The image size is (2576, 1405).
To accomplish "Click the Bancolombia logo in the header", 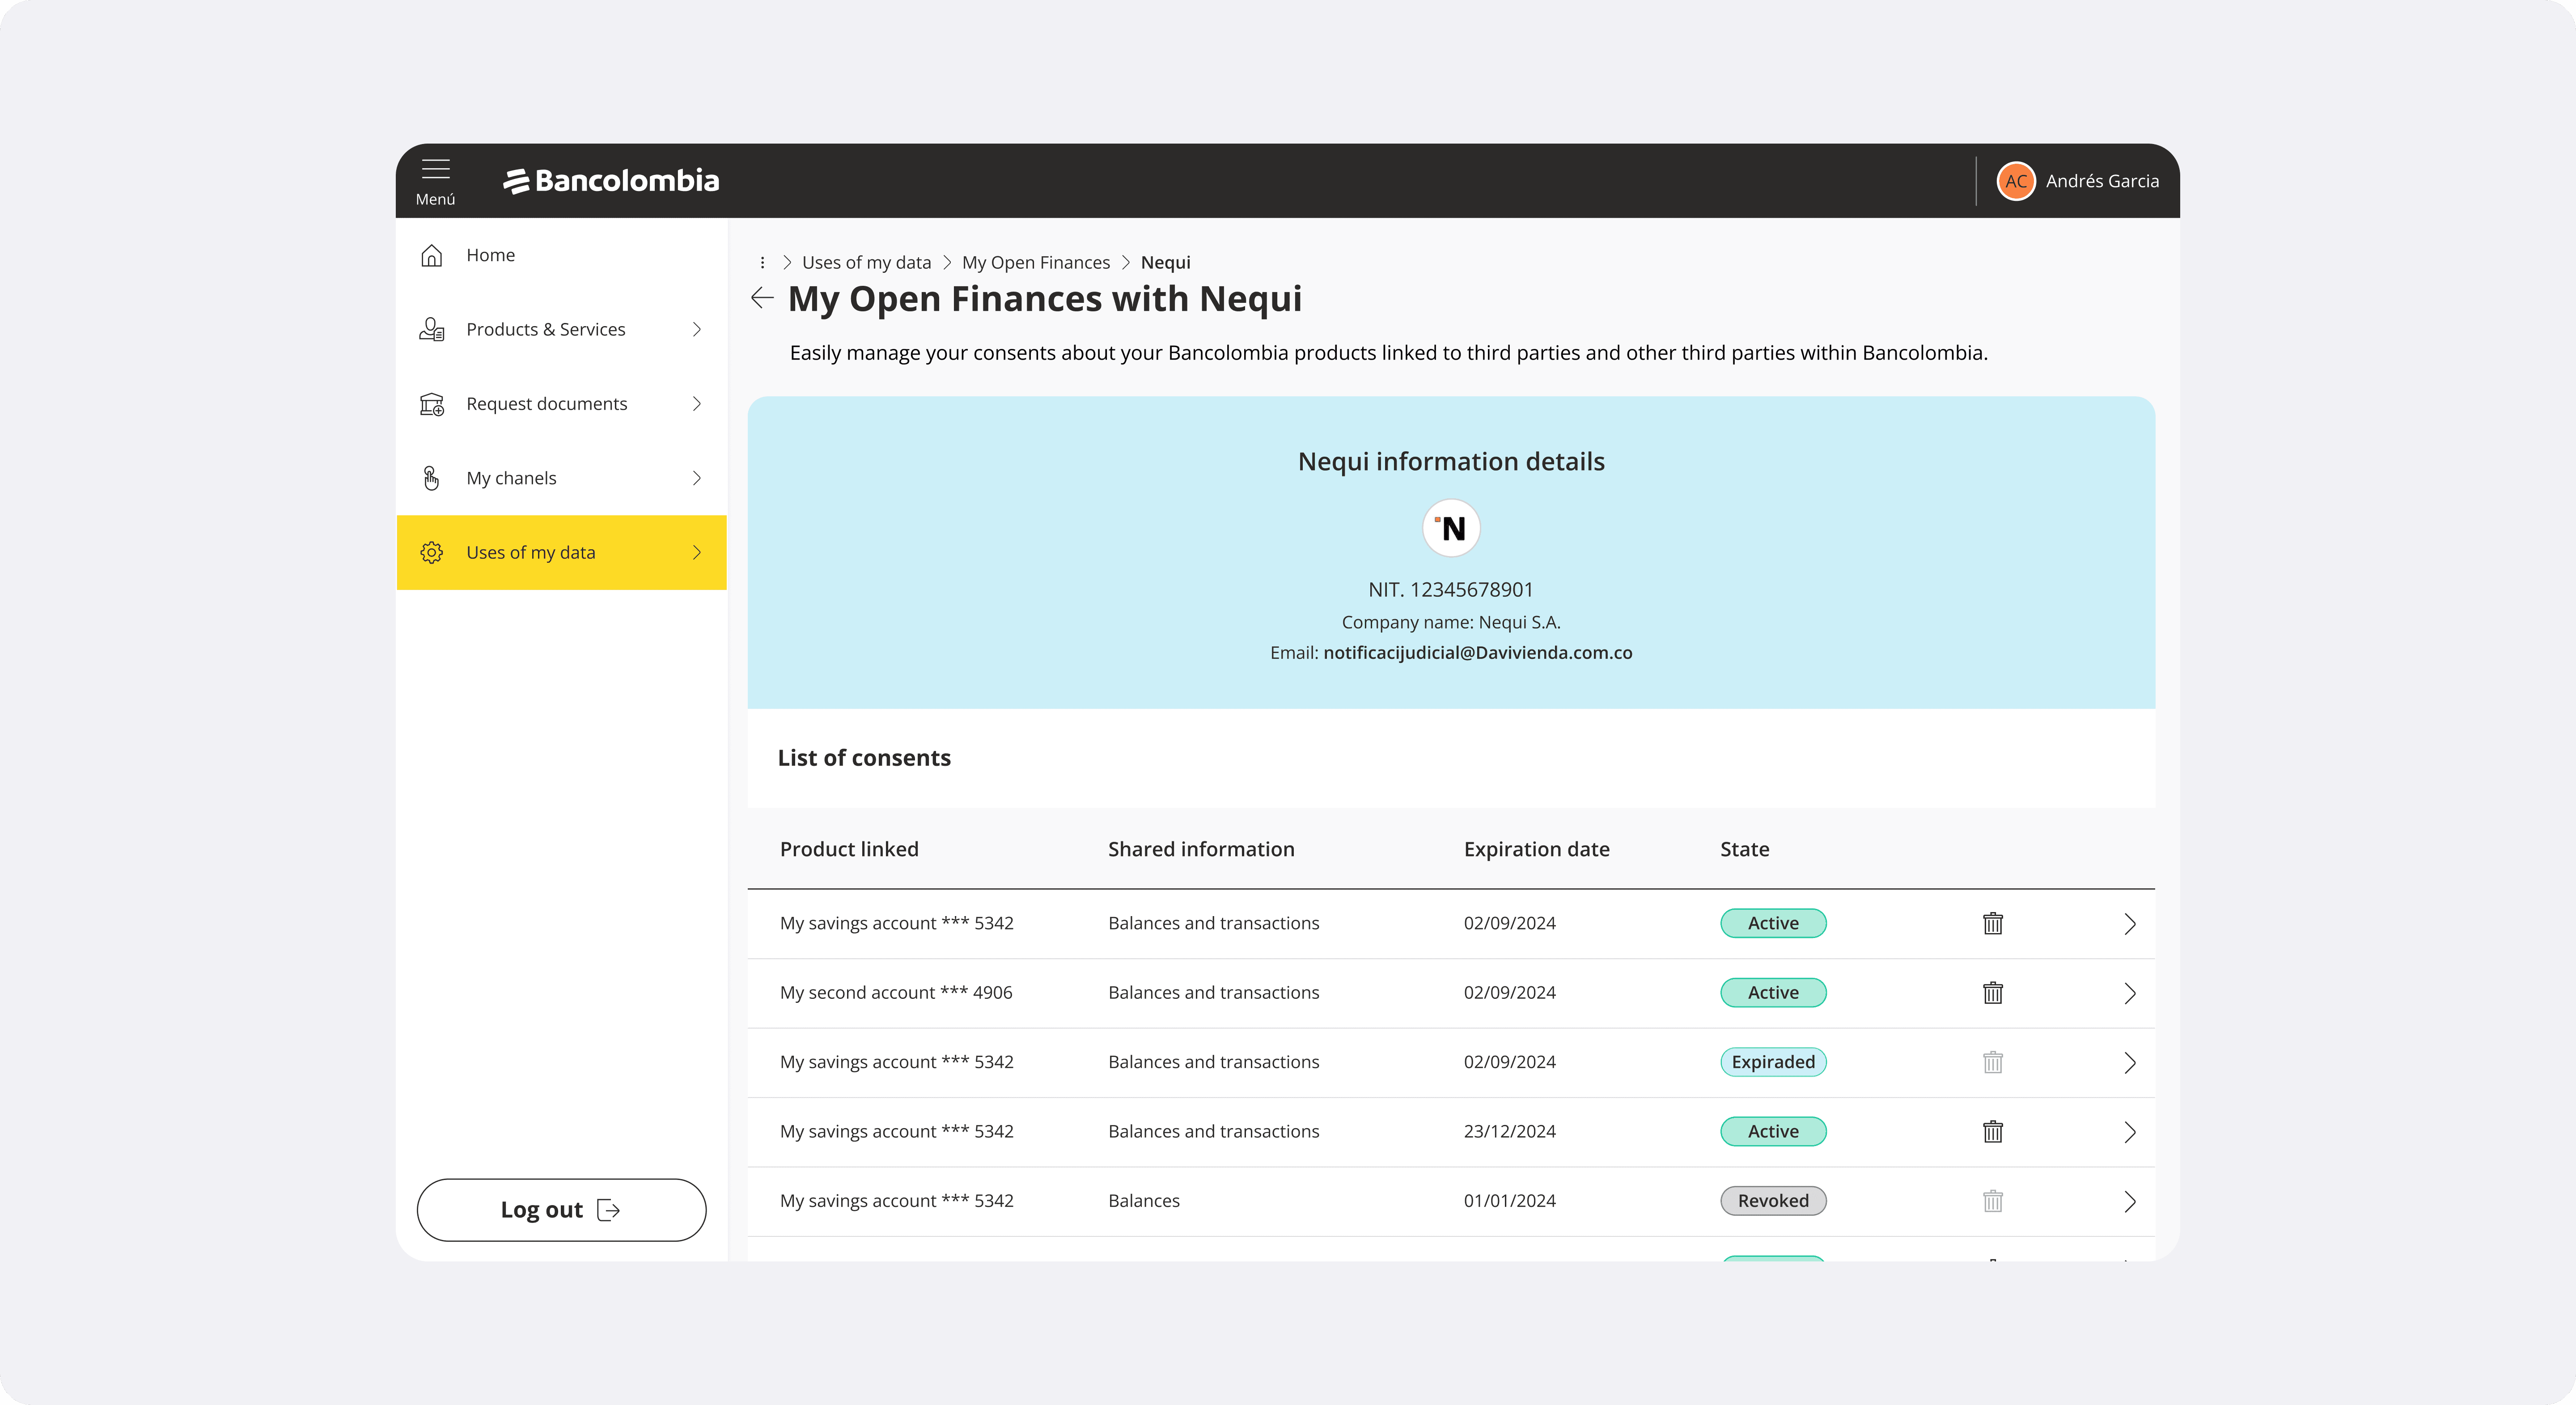I will click(x=611, y=181).
